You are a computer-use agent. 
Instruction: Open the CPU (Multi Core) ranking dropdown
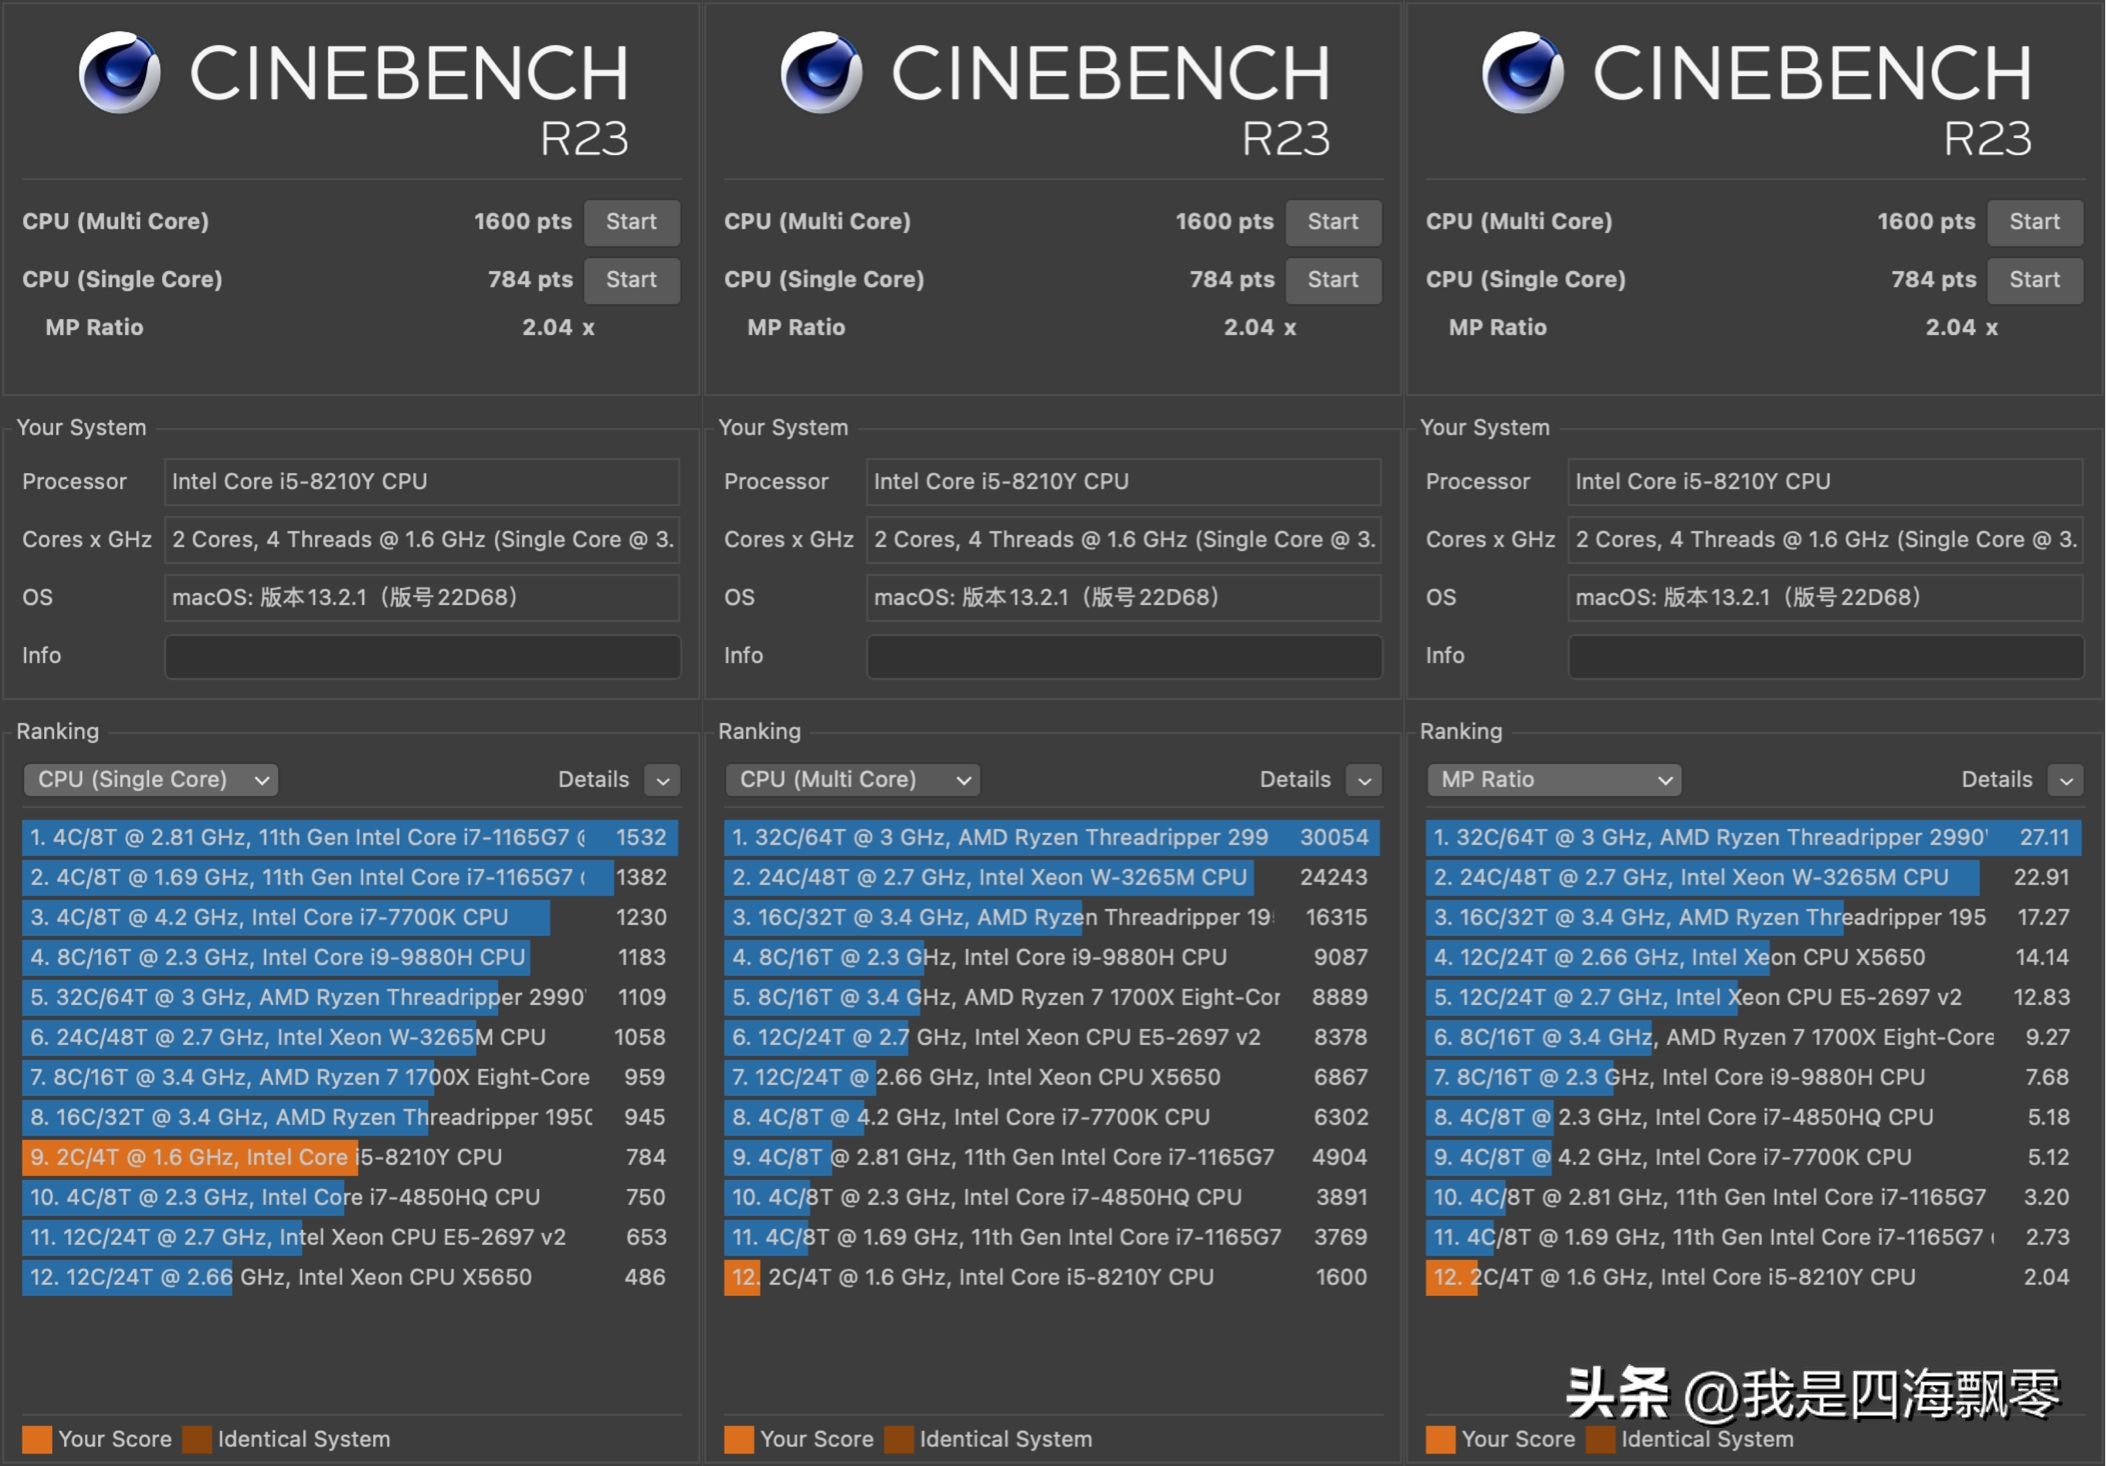coord(852,780)
